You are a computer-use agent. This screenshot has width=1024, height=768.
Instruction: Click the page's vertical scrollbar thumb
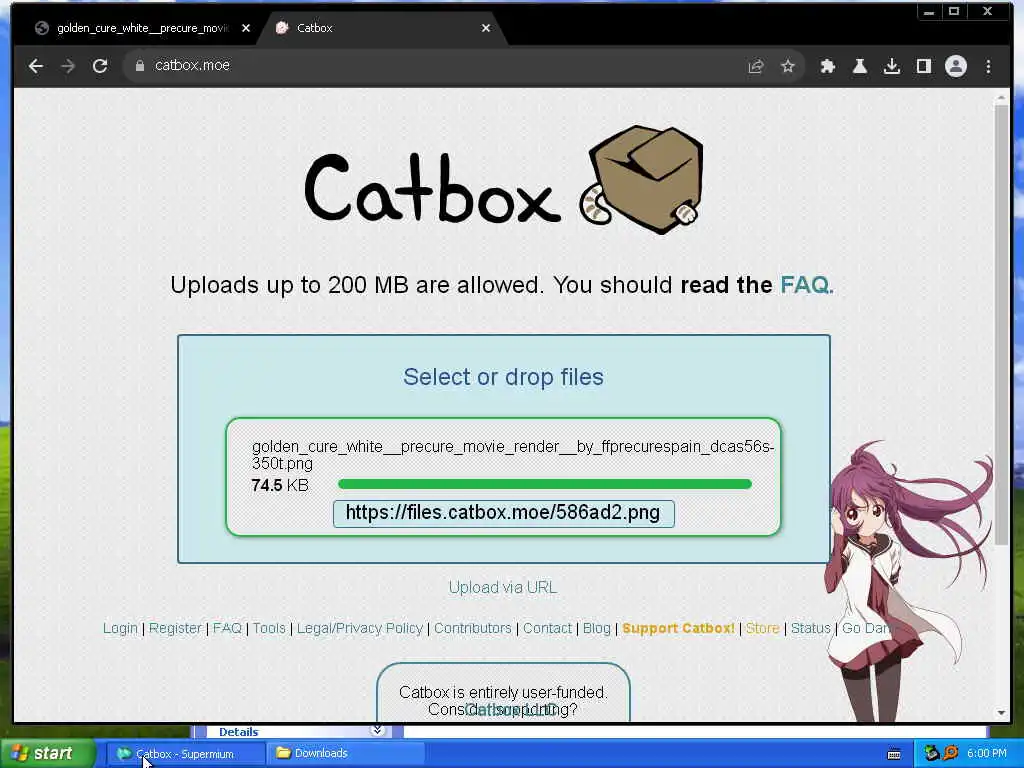point(1002,325)
